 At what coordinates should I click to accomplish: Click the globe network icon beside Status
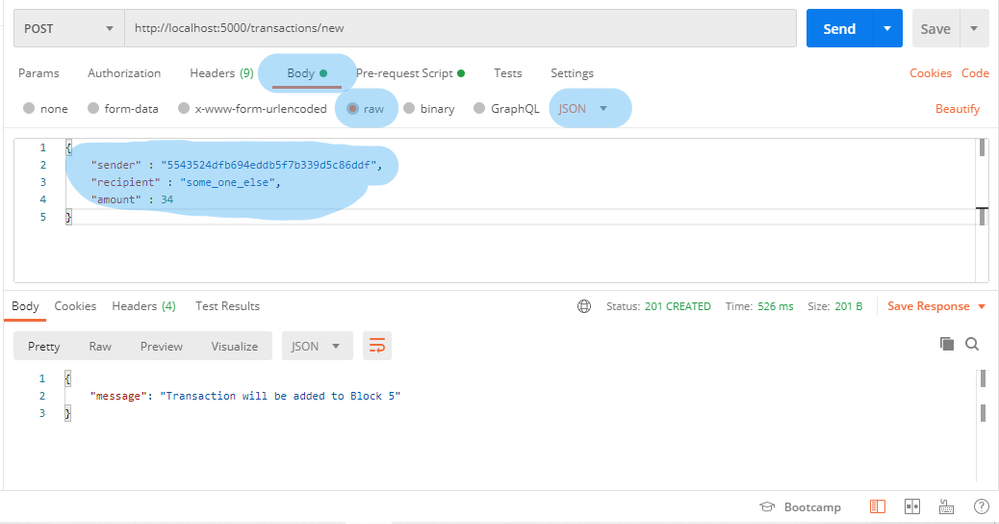[584, 307]
